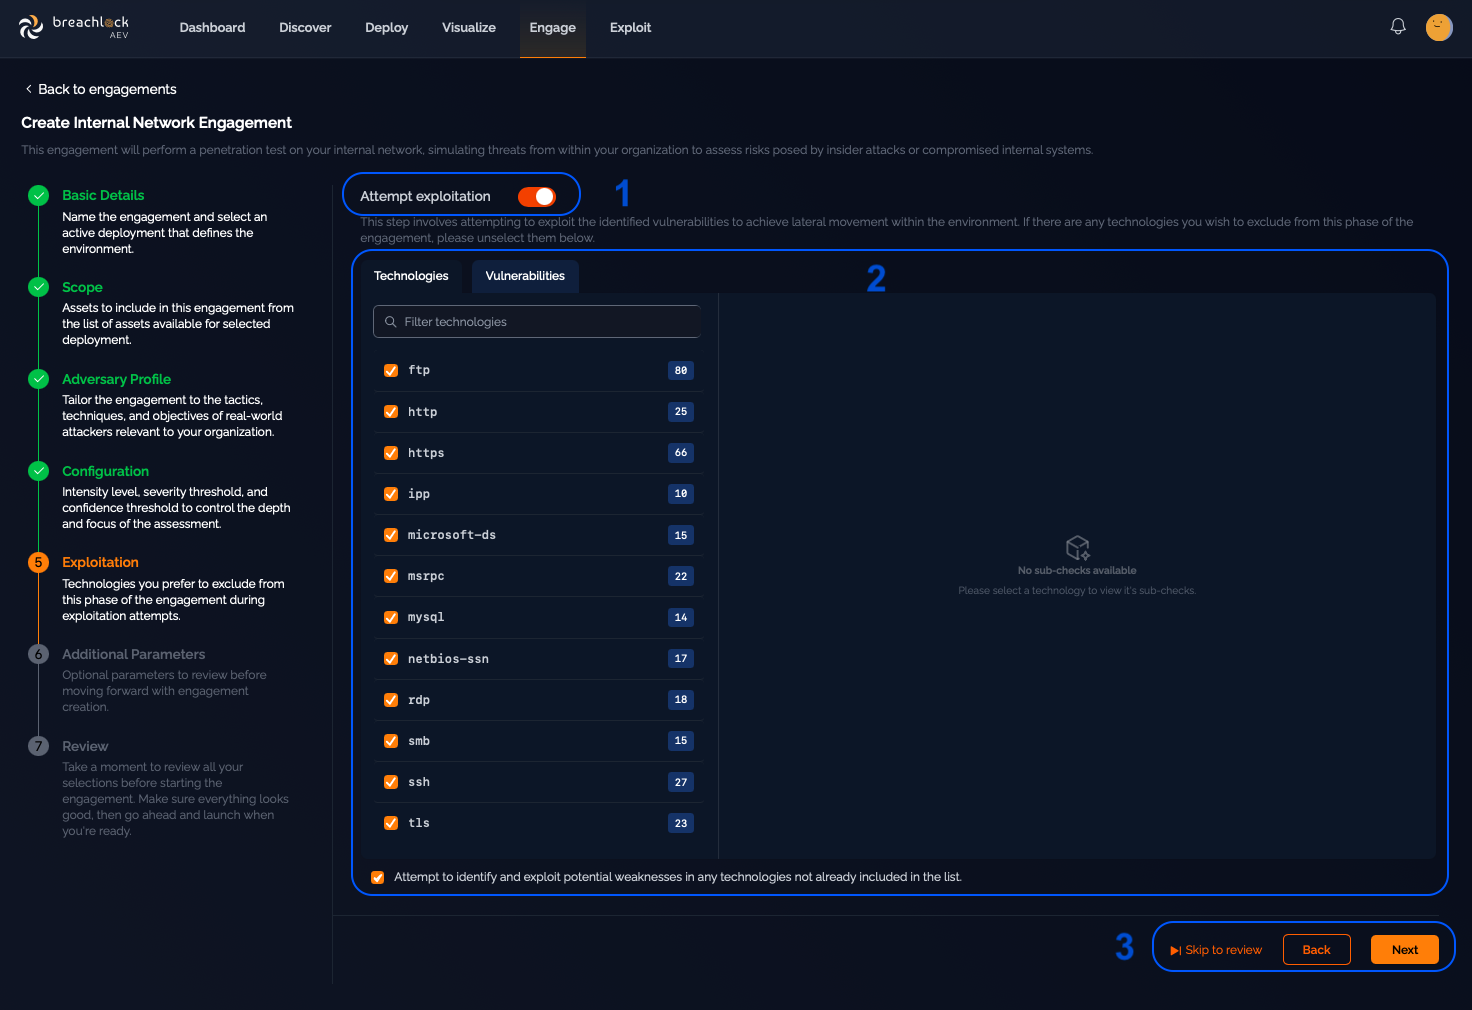Click the Configuration step checkmark icon

pos(38,471)
